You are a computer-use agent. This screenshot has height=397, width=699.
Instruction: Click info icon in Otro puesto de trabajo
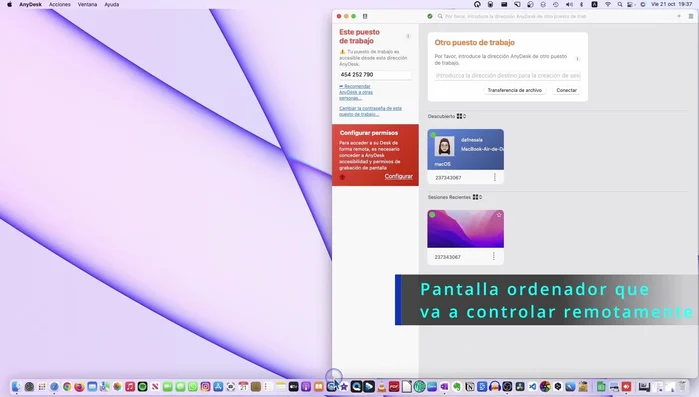pos(577,59)
